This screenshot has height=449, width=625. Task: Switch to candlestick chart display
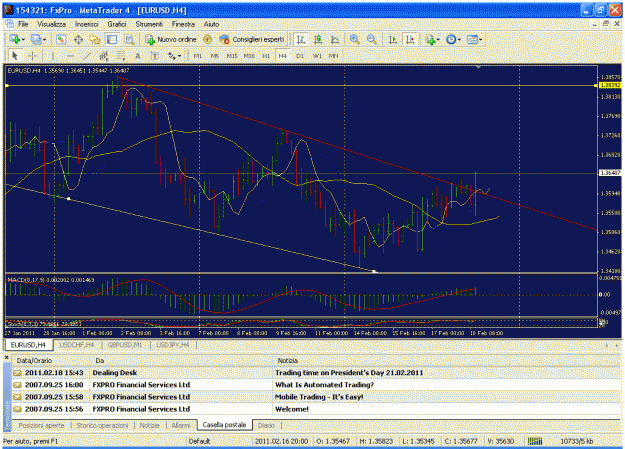318,39
